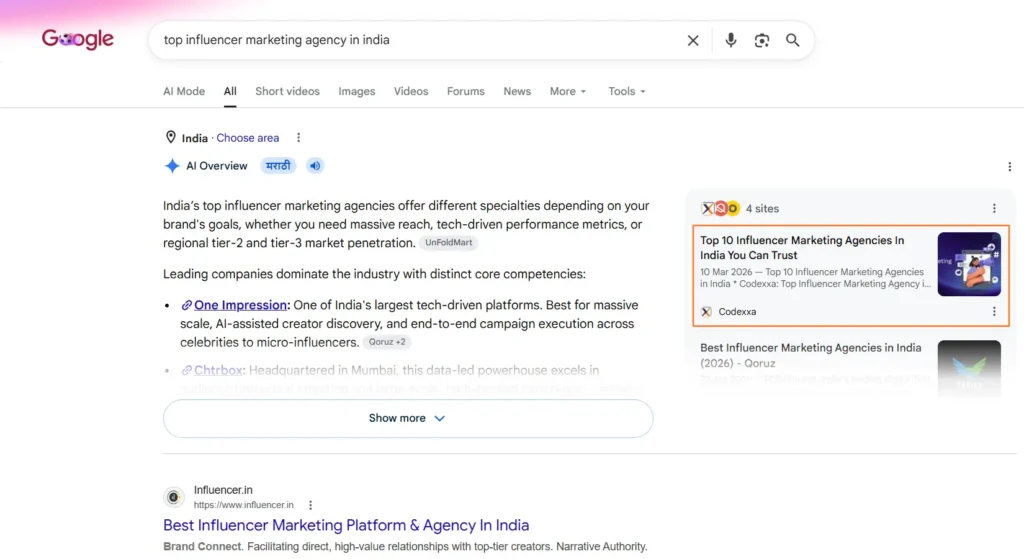Switch AI Overview to मराठी language

pyautogui.click(x=278, y=166)
